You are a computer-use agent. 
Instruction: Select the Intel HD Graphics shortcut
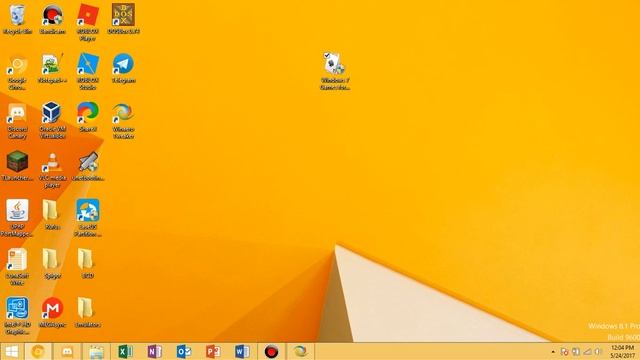click(x=17, y=316)
